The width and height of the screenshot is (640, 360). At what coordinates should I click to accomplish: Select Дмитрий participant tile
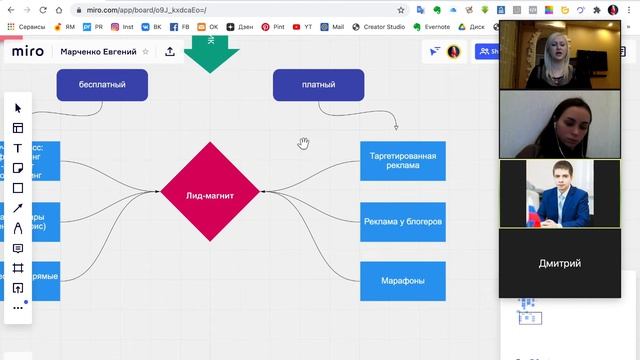click(560, 263)
